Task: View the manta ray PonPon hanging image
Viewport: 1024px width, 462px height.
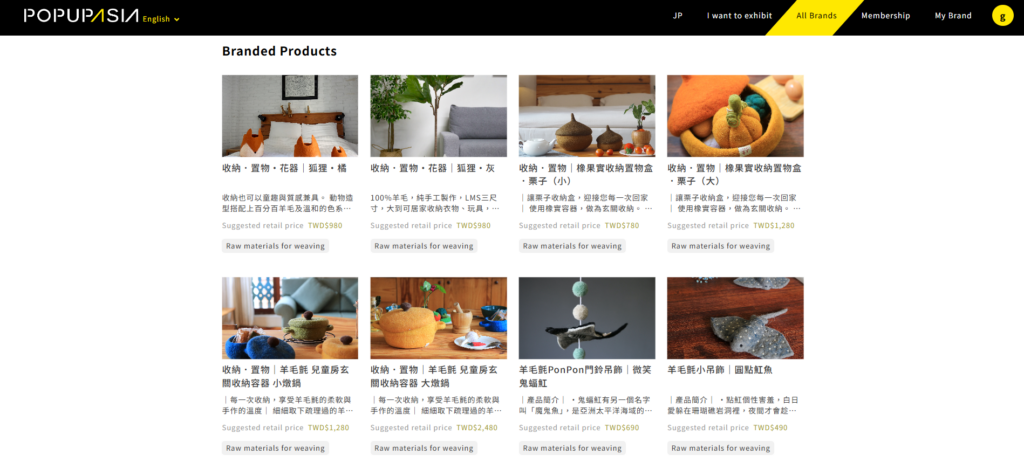Action: pos(586,318)
